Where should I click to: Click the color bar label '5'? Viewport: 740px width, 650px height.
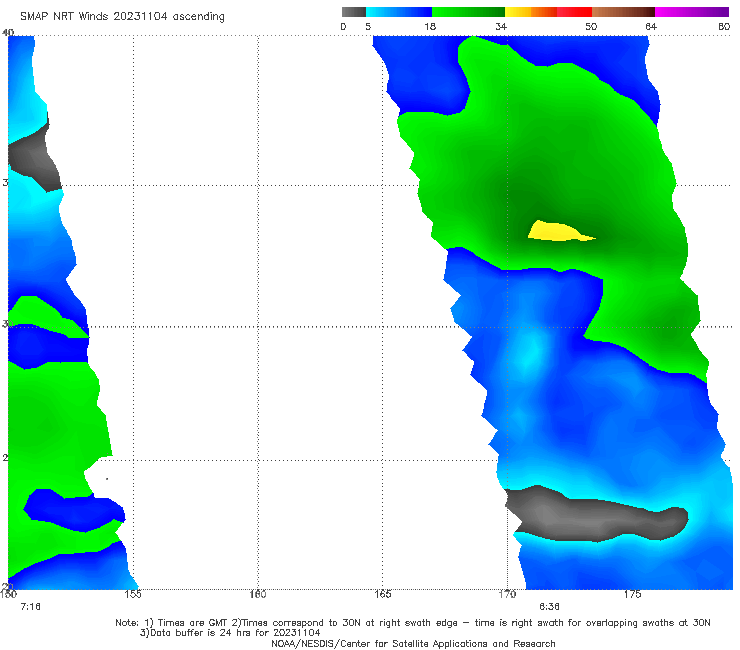(x=368, y=27)
